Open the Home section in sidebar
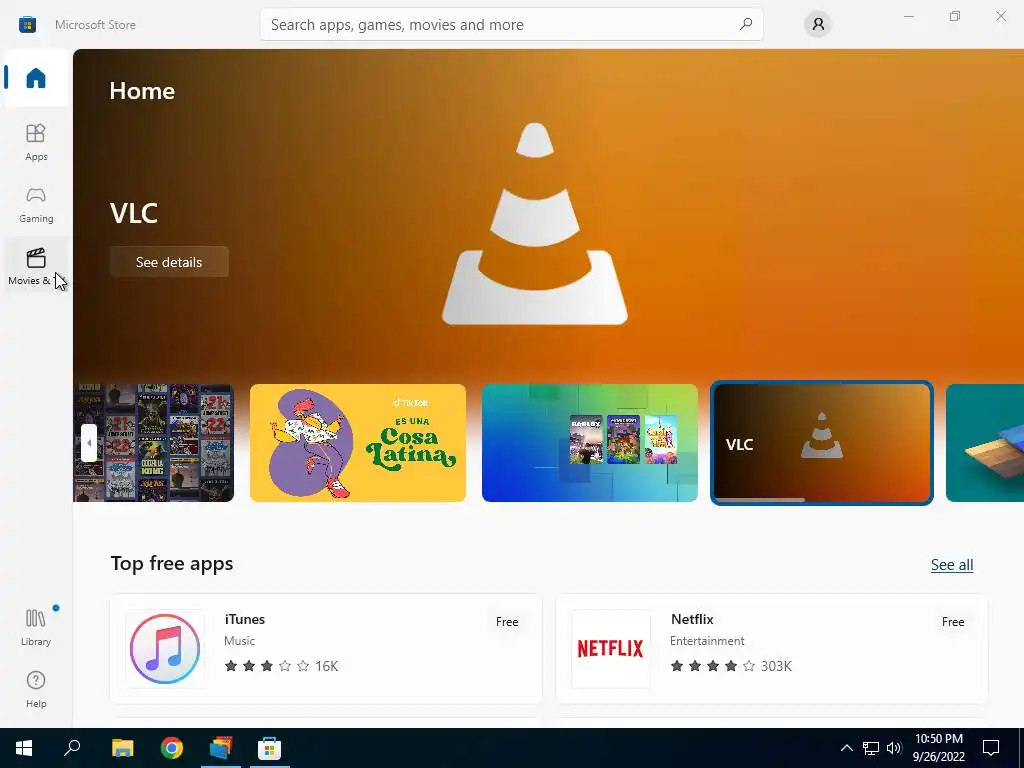The width and height of the screenshot is (1024, 768). click(36, 78)
